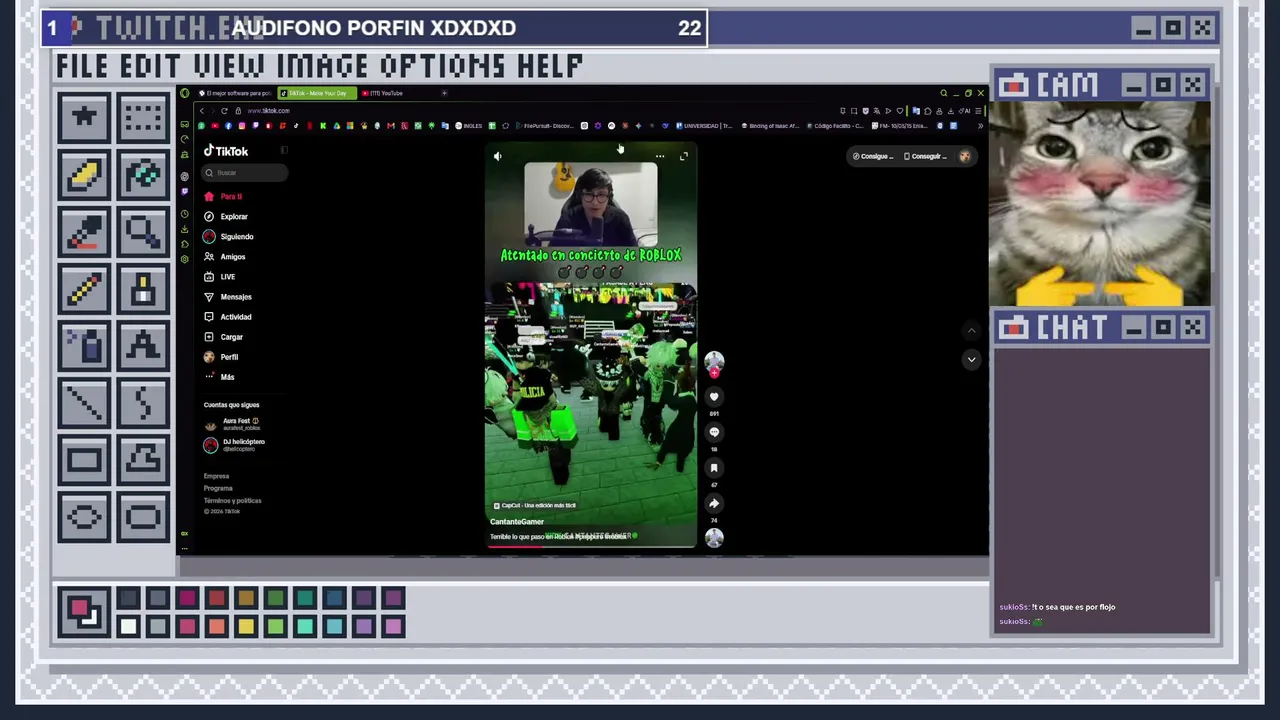The width and height of the screenshot is (1280, 720).
Task: Open the video more options dots
Action: click(x=660, y=156)
